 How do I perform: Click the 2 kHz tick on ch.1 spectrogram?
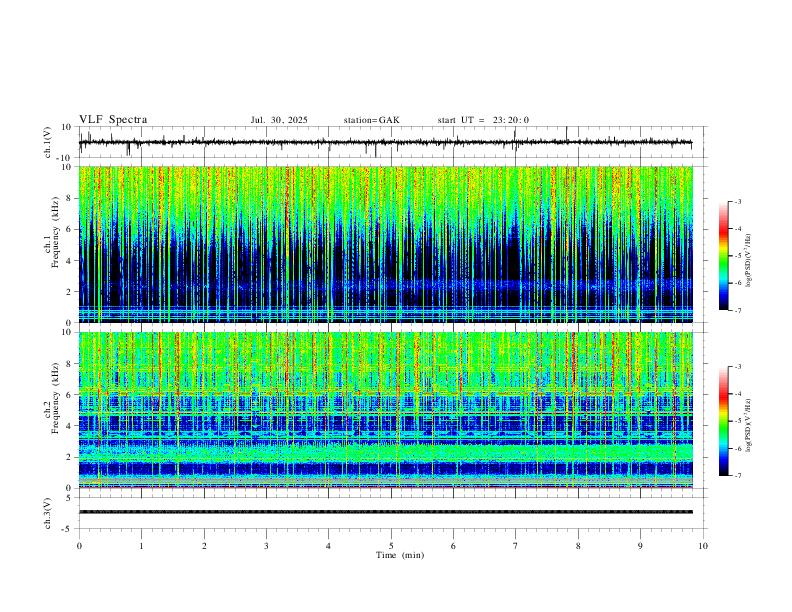click(69, 292)
